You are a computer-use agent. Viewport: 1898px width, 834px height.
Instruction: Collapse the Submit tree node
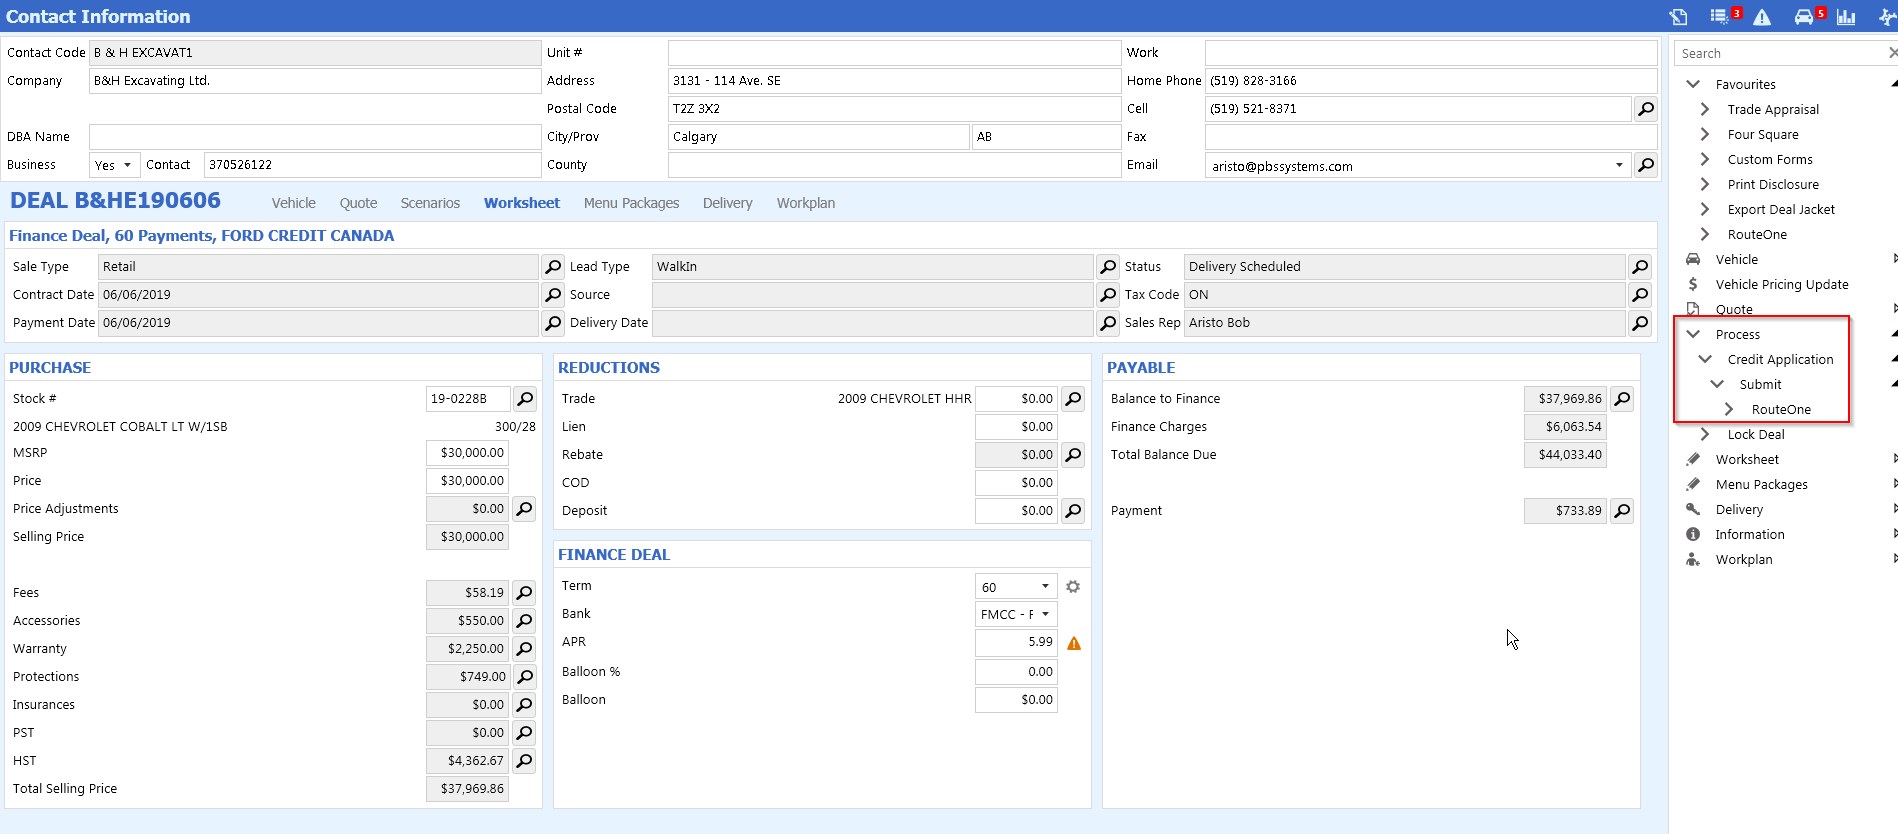pos(1717,384)
